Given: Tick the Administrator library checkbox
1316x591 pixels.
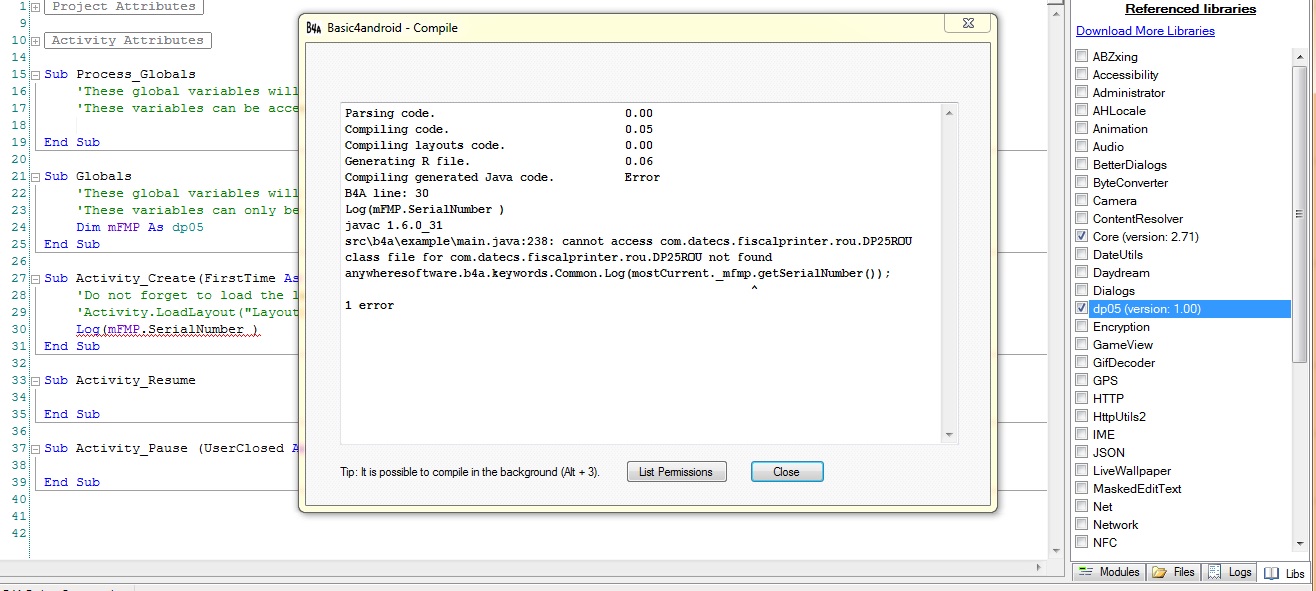Looking at the screenshot, I should point(1082,93).
